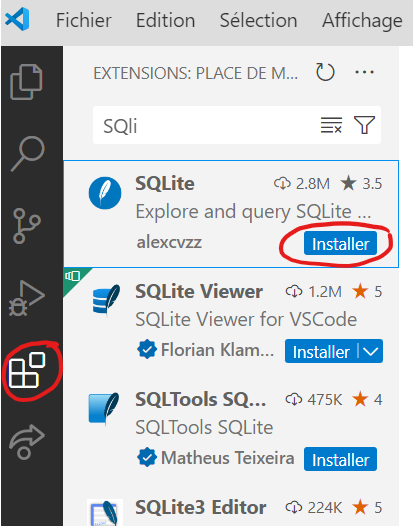Open the Edition menu

[165, 20]
